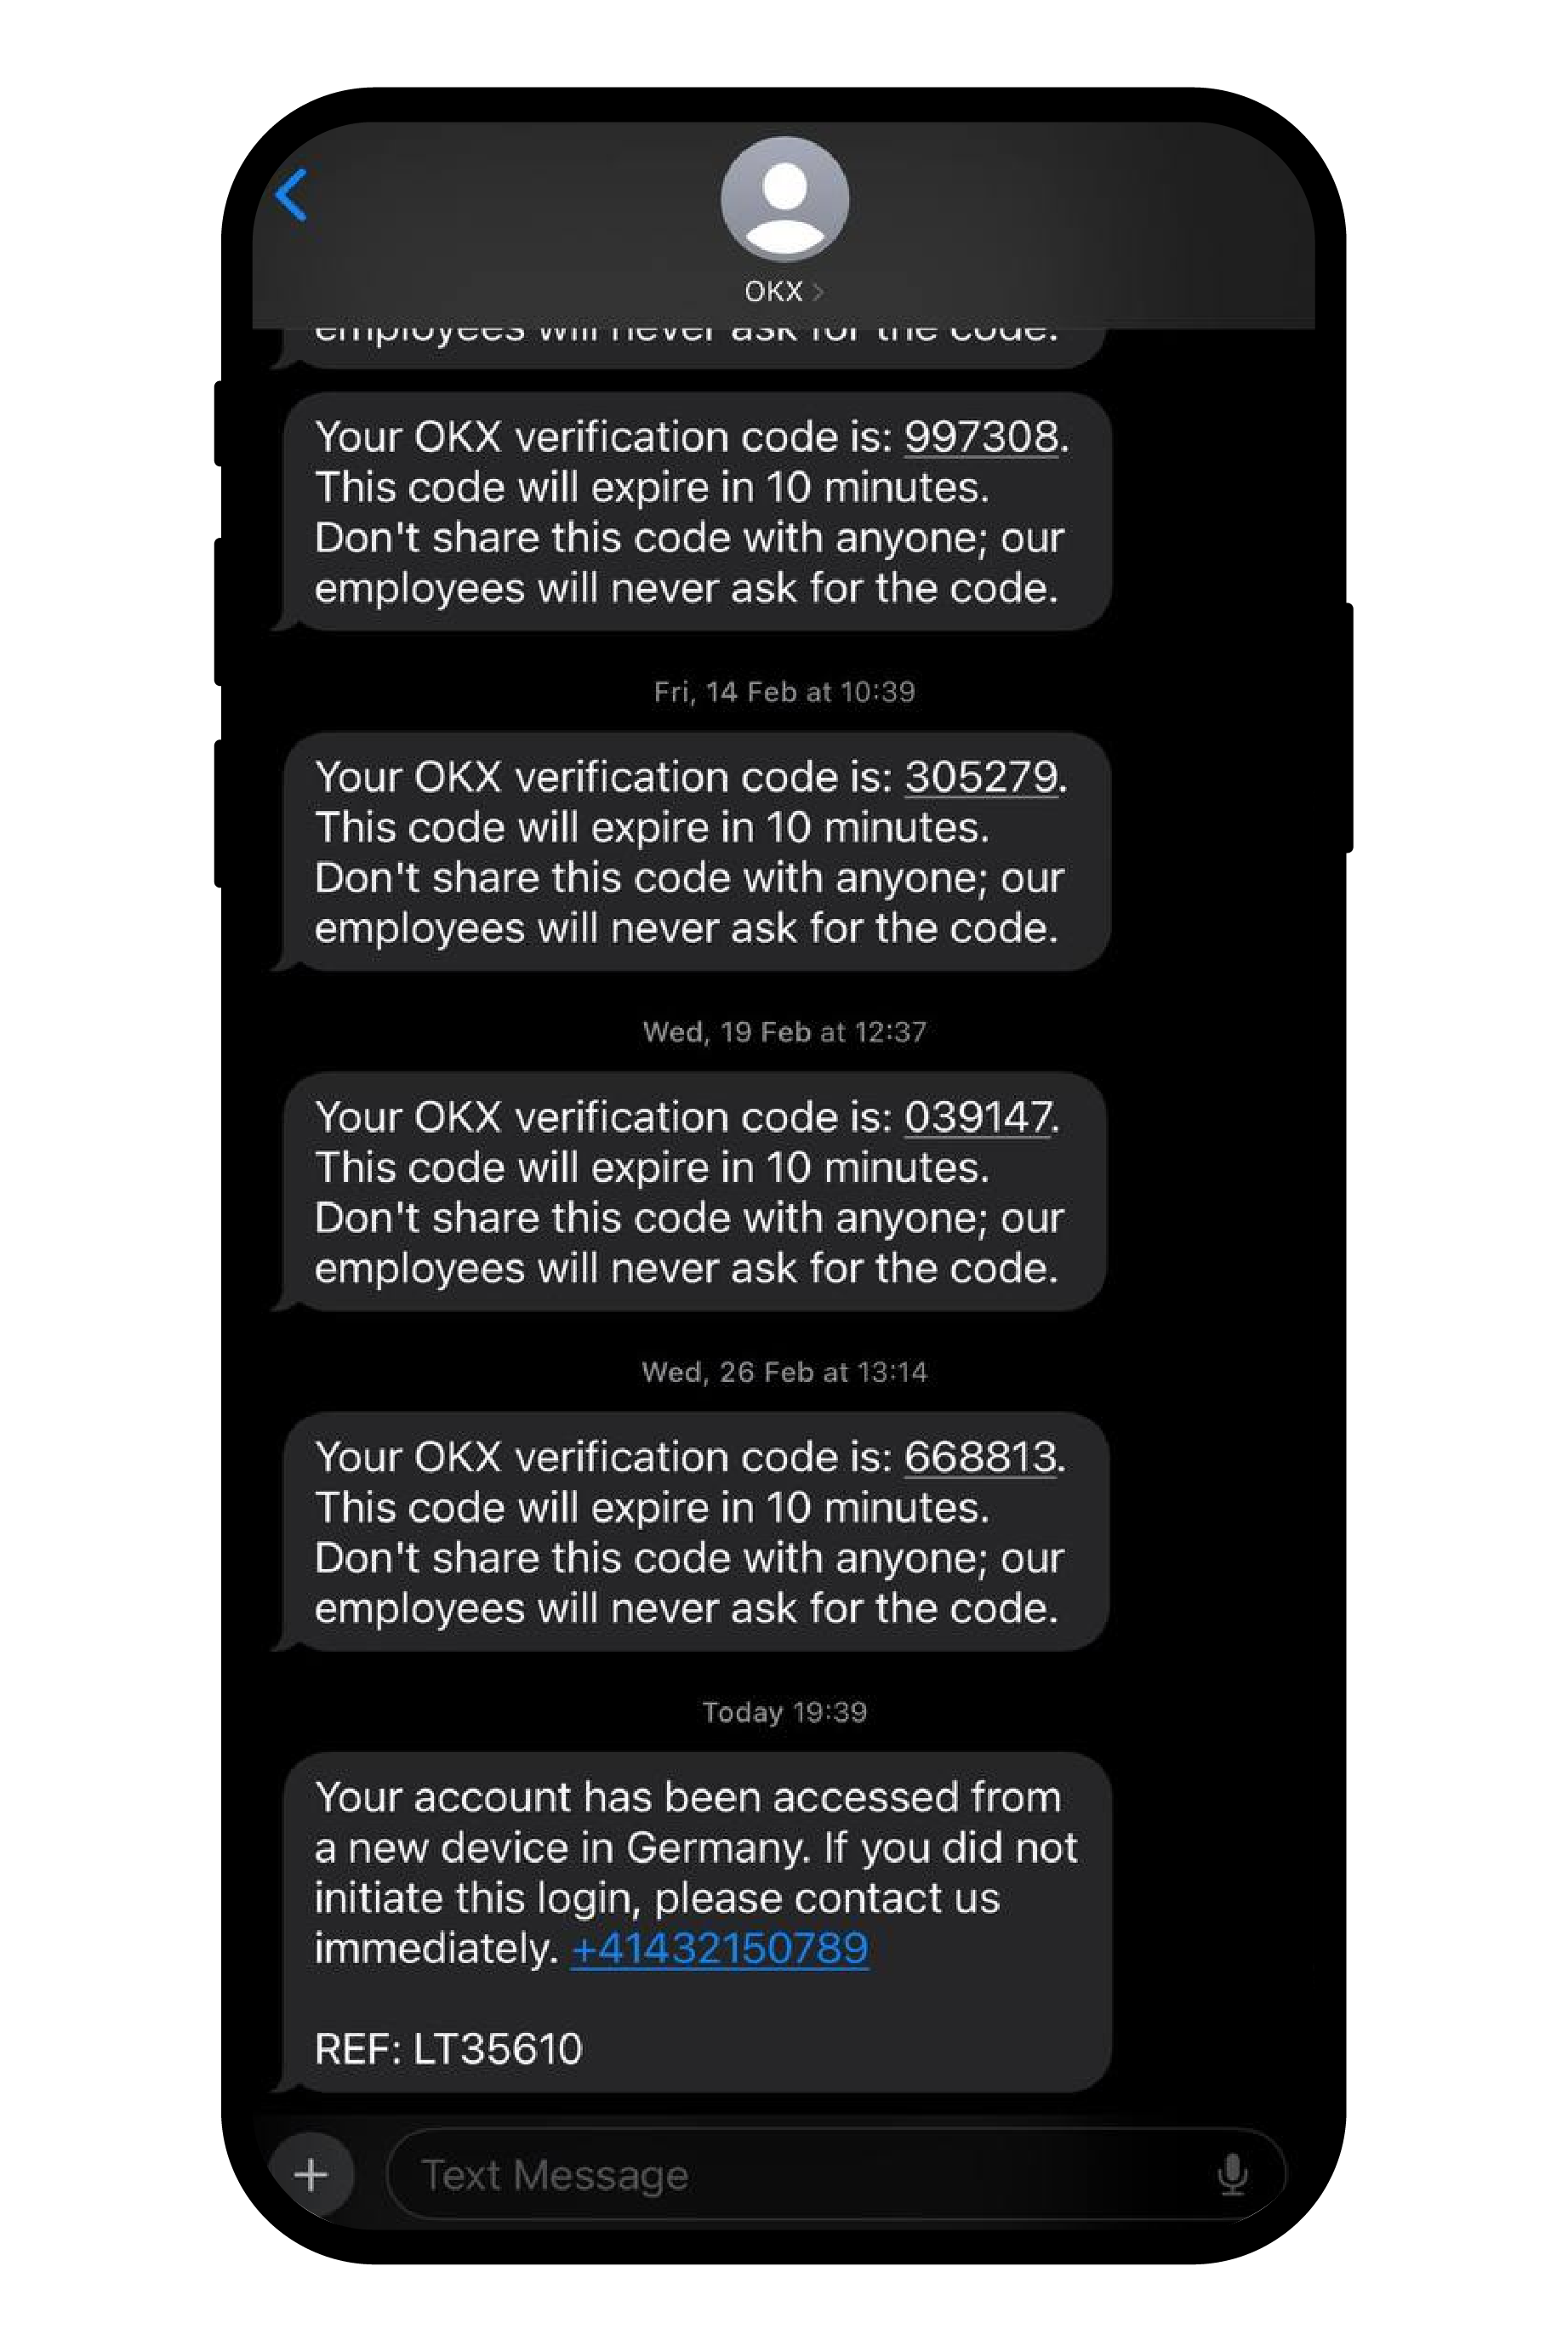Tap the underlined code 039147
This screenshot has height=2352, width=1568.
coord(978,1117)
